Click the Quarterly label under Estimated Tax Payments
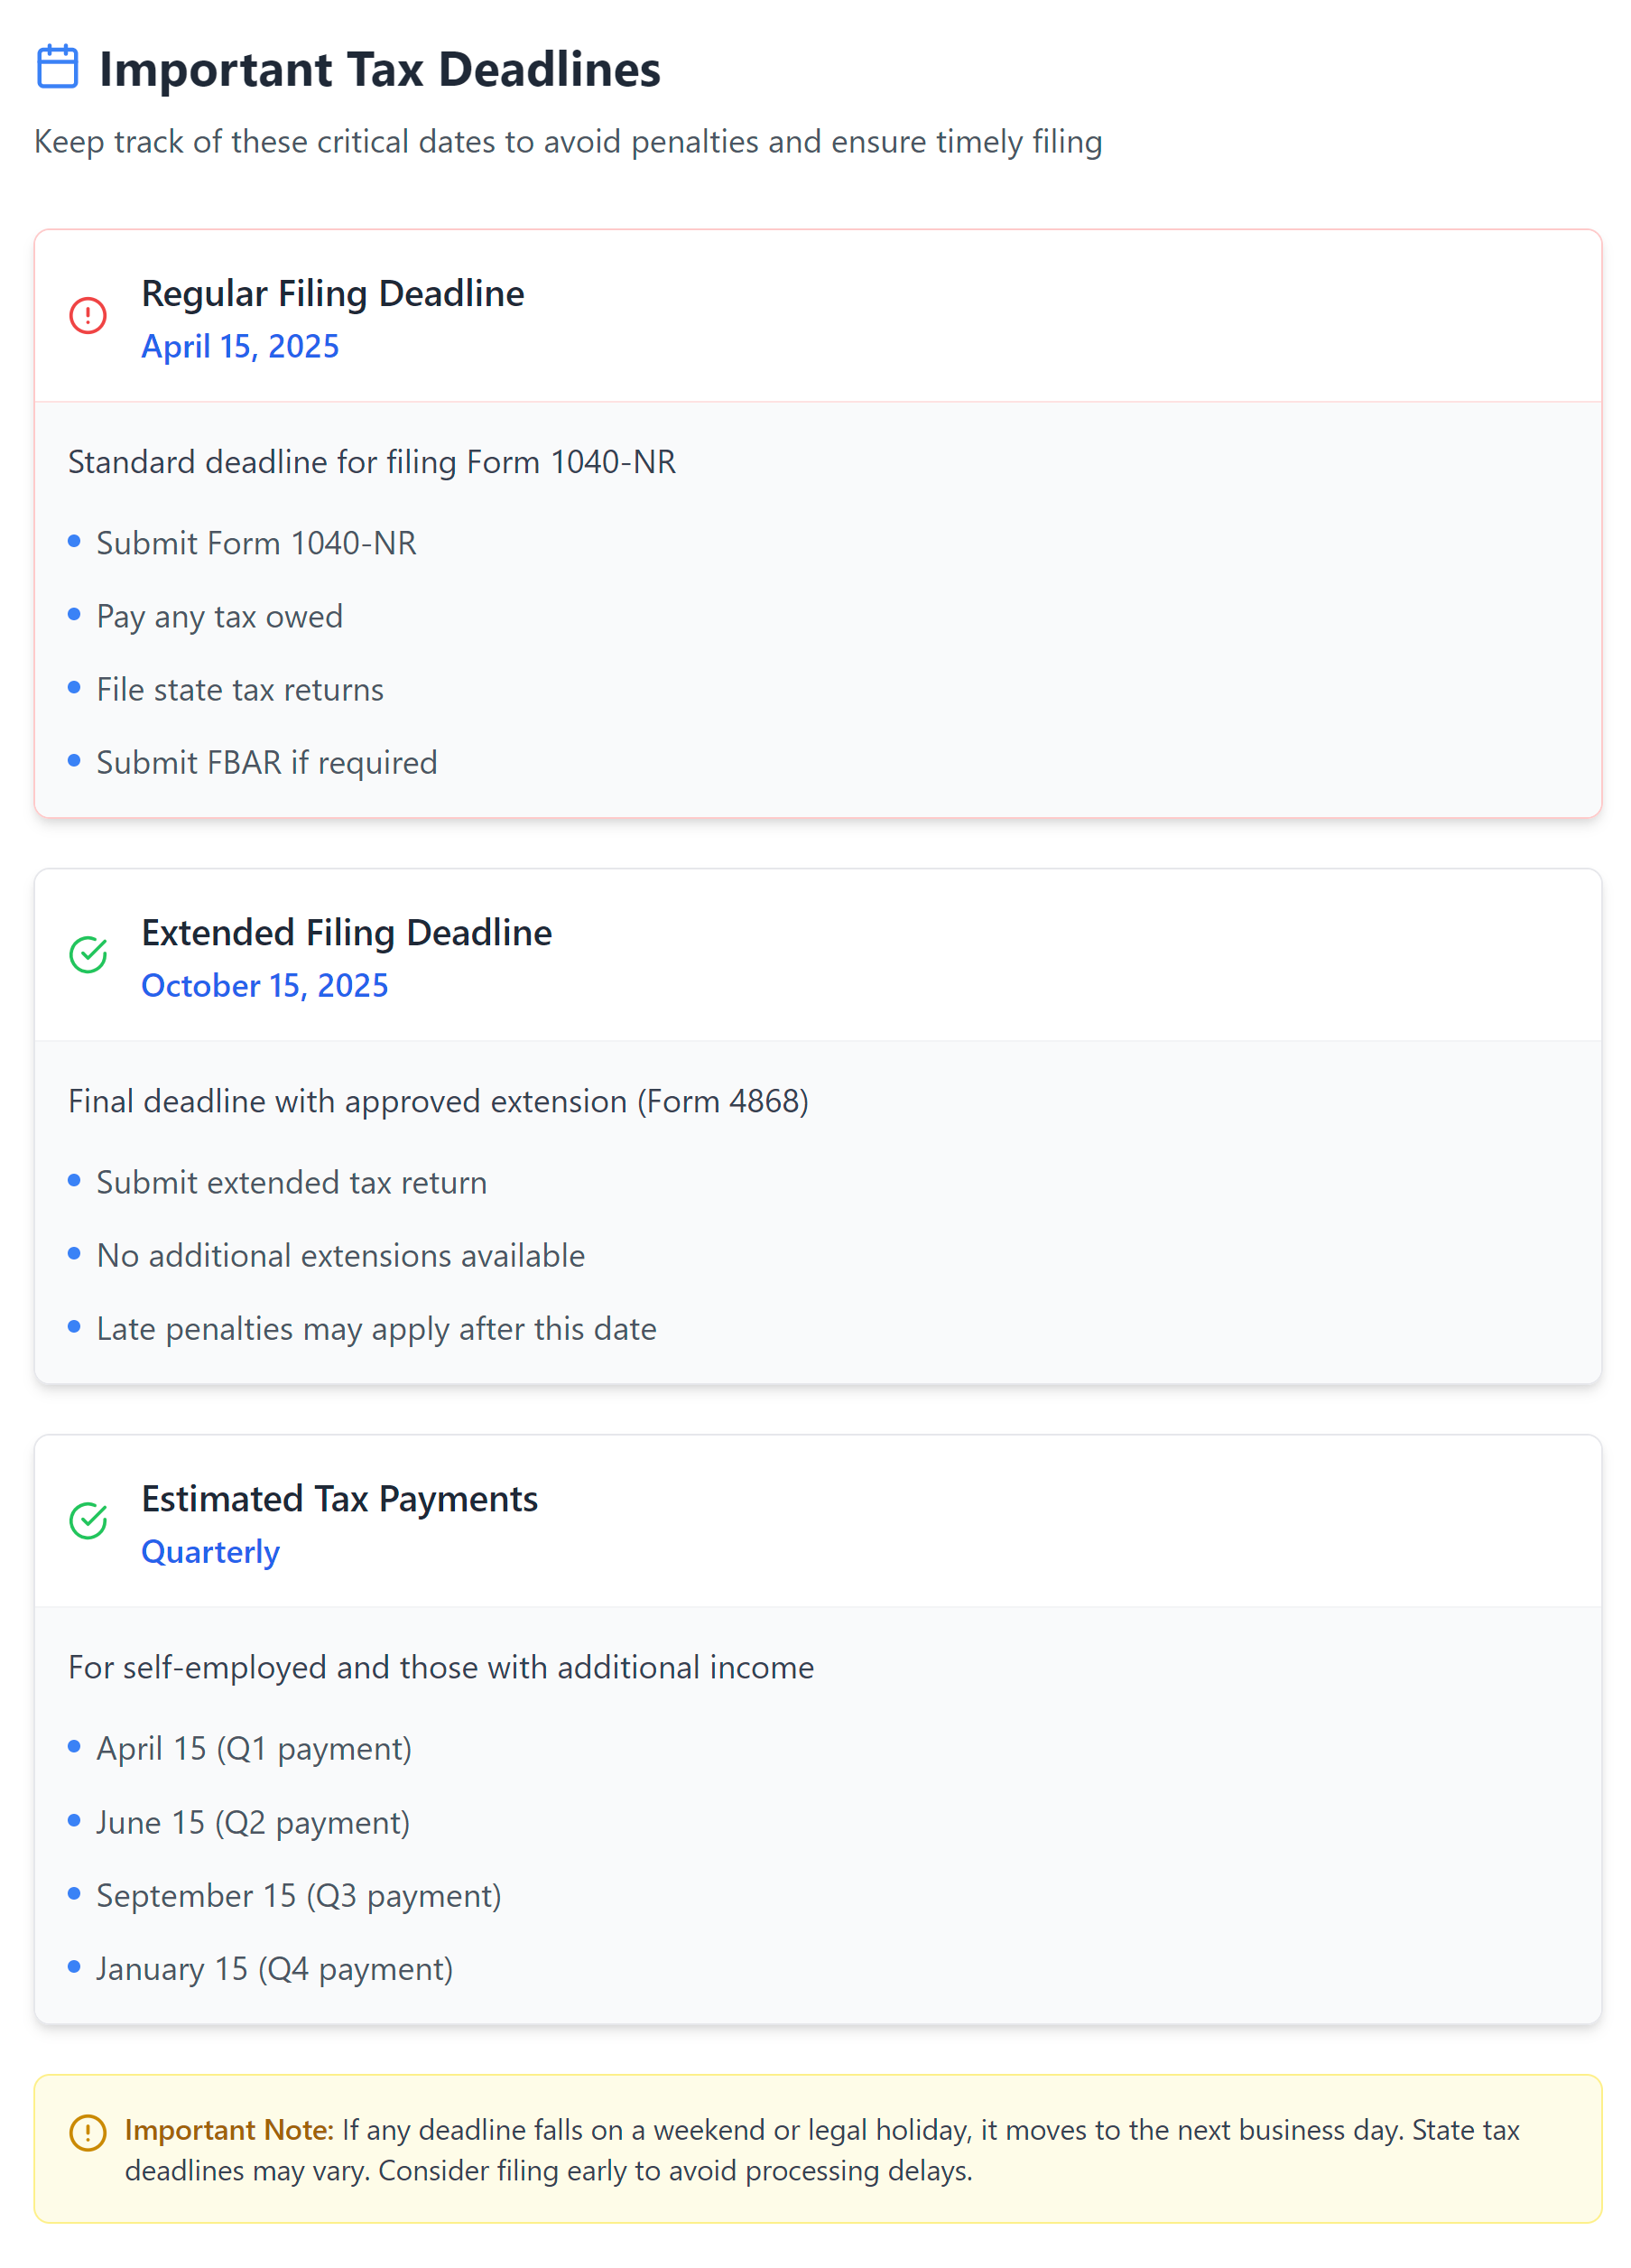The width and height of the screenshot is (1631, 2268). pos(210,1551)
